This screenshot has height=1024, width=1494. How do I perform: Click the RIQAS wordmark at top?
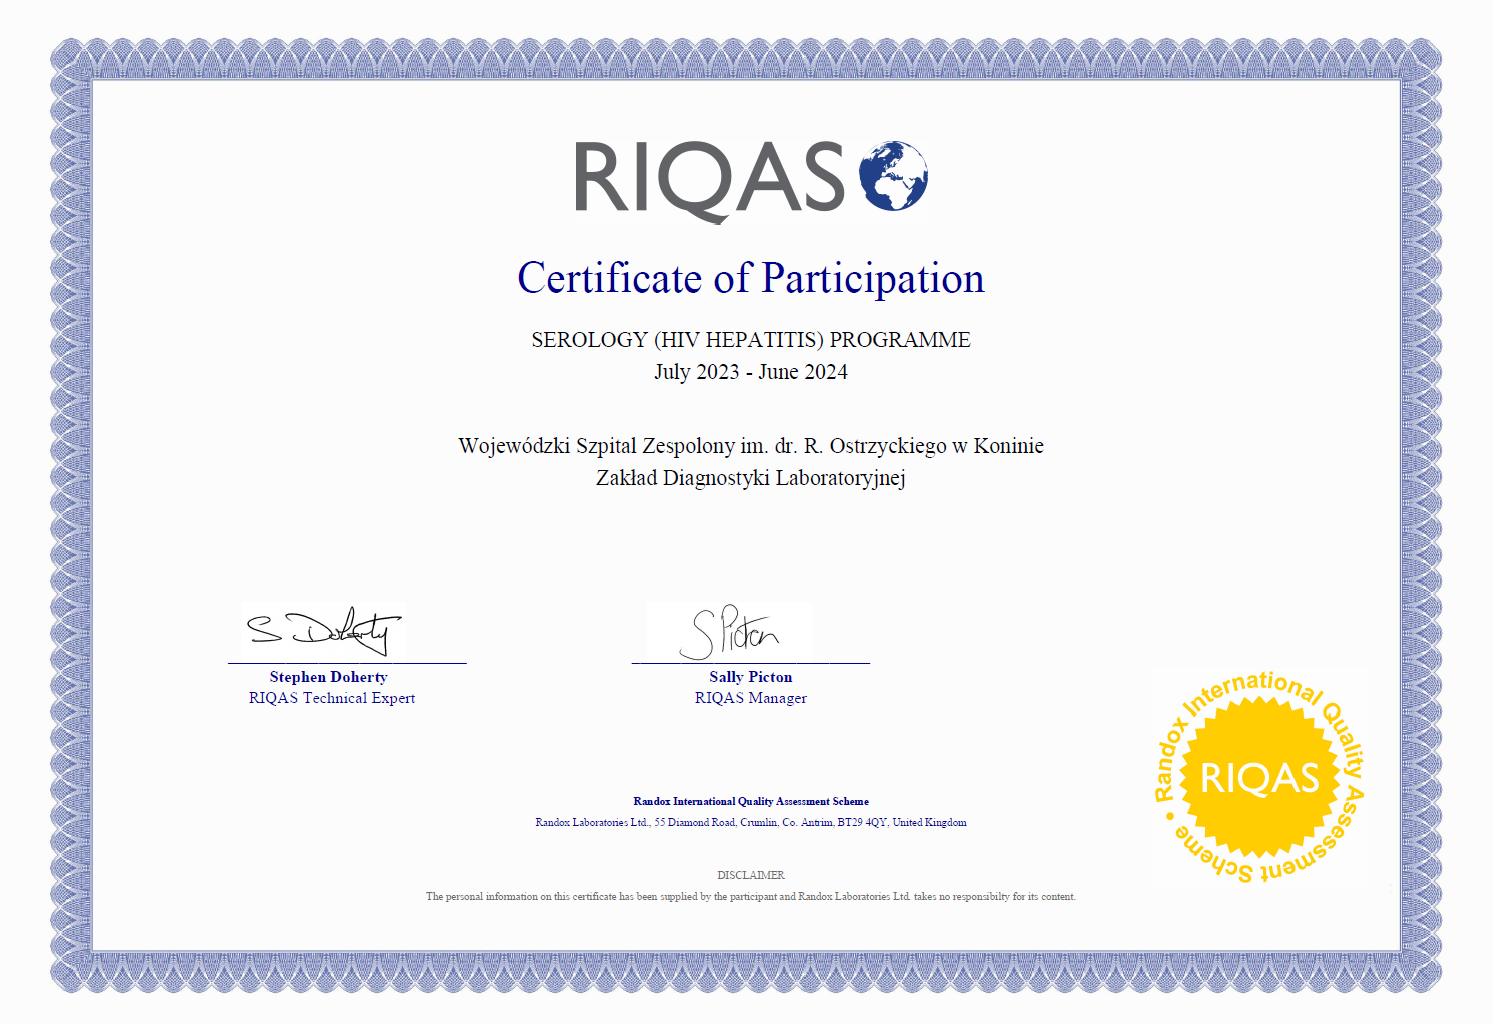(x=710, y=180)
